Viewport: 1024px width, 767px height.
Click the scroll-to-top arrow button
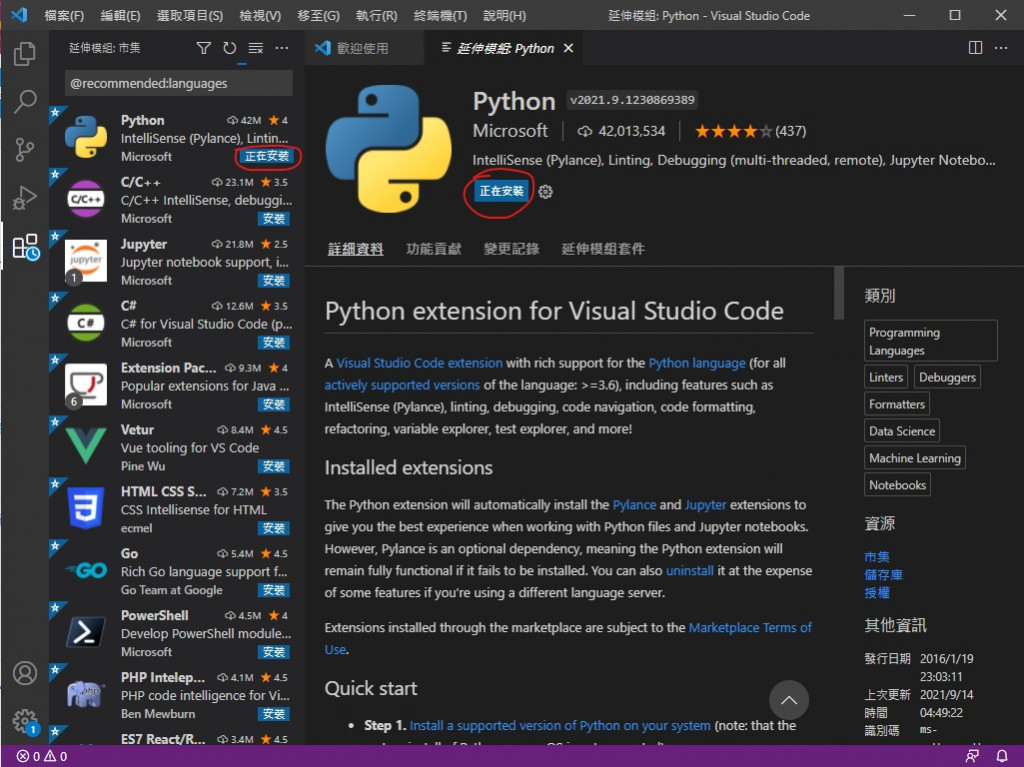789,700
